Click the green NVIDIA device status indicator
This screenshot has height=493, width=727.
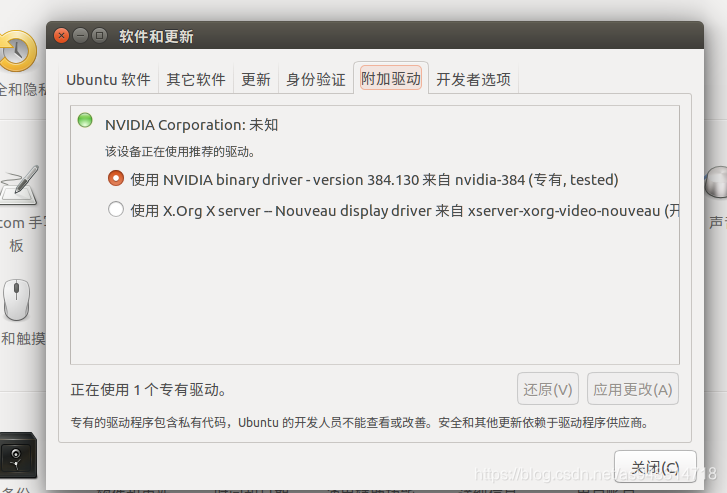tap(85, 121)
